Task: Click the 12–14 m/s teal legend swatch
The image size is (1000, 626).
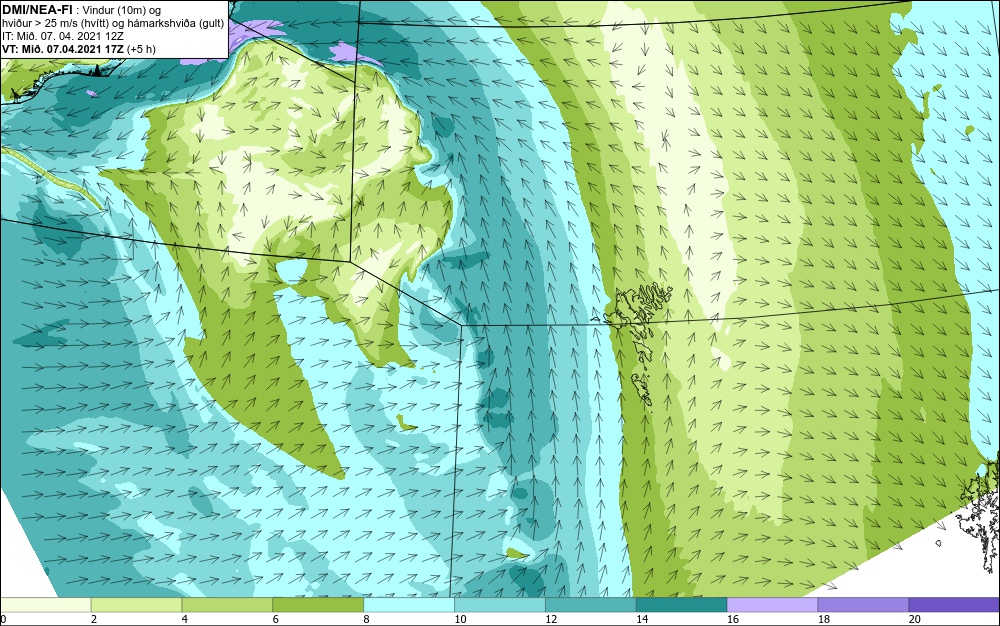Action: pos(591,605)
